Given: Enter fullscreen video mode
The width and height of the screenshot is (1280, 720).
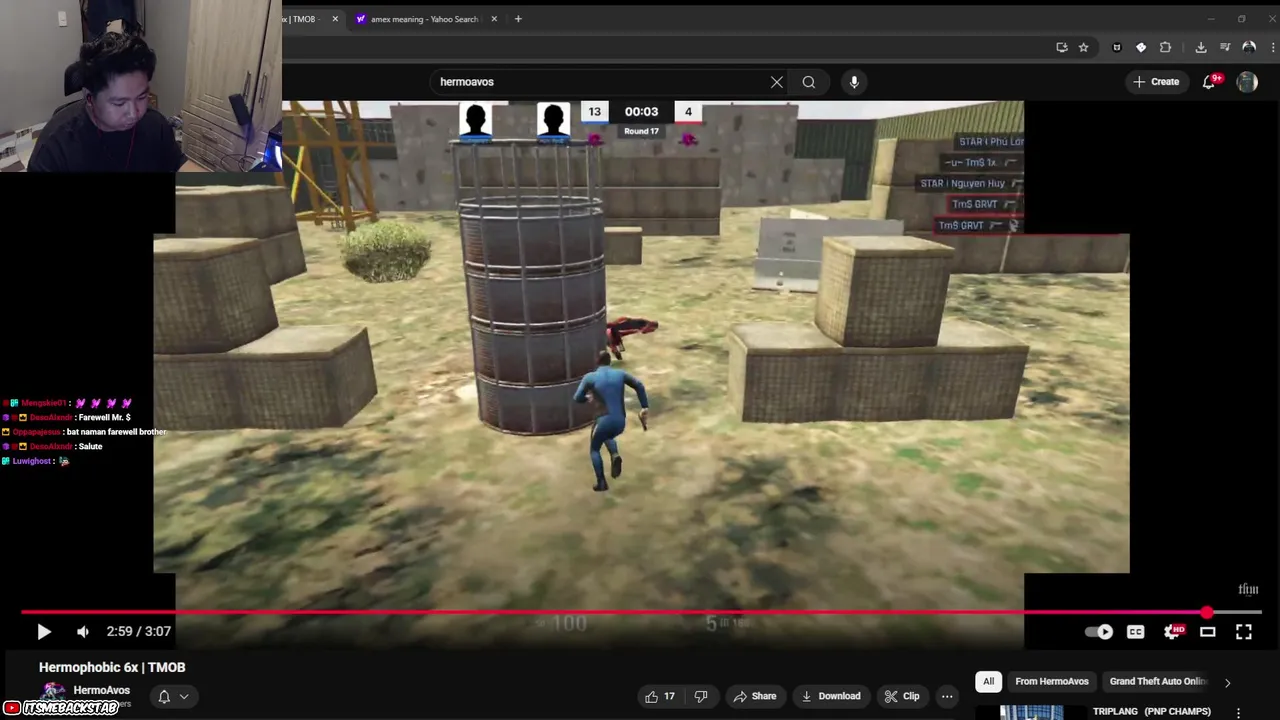Looking at the screenshot, I should click(1244, 631).
